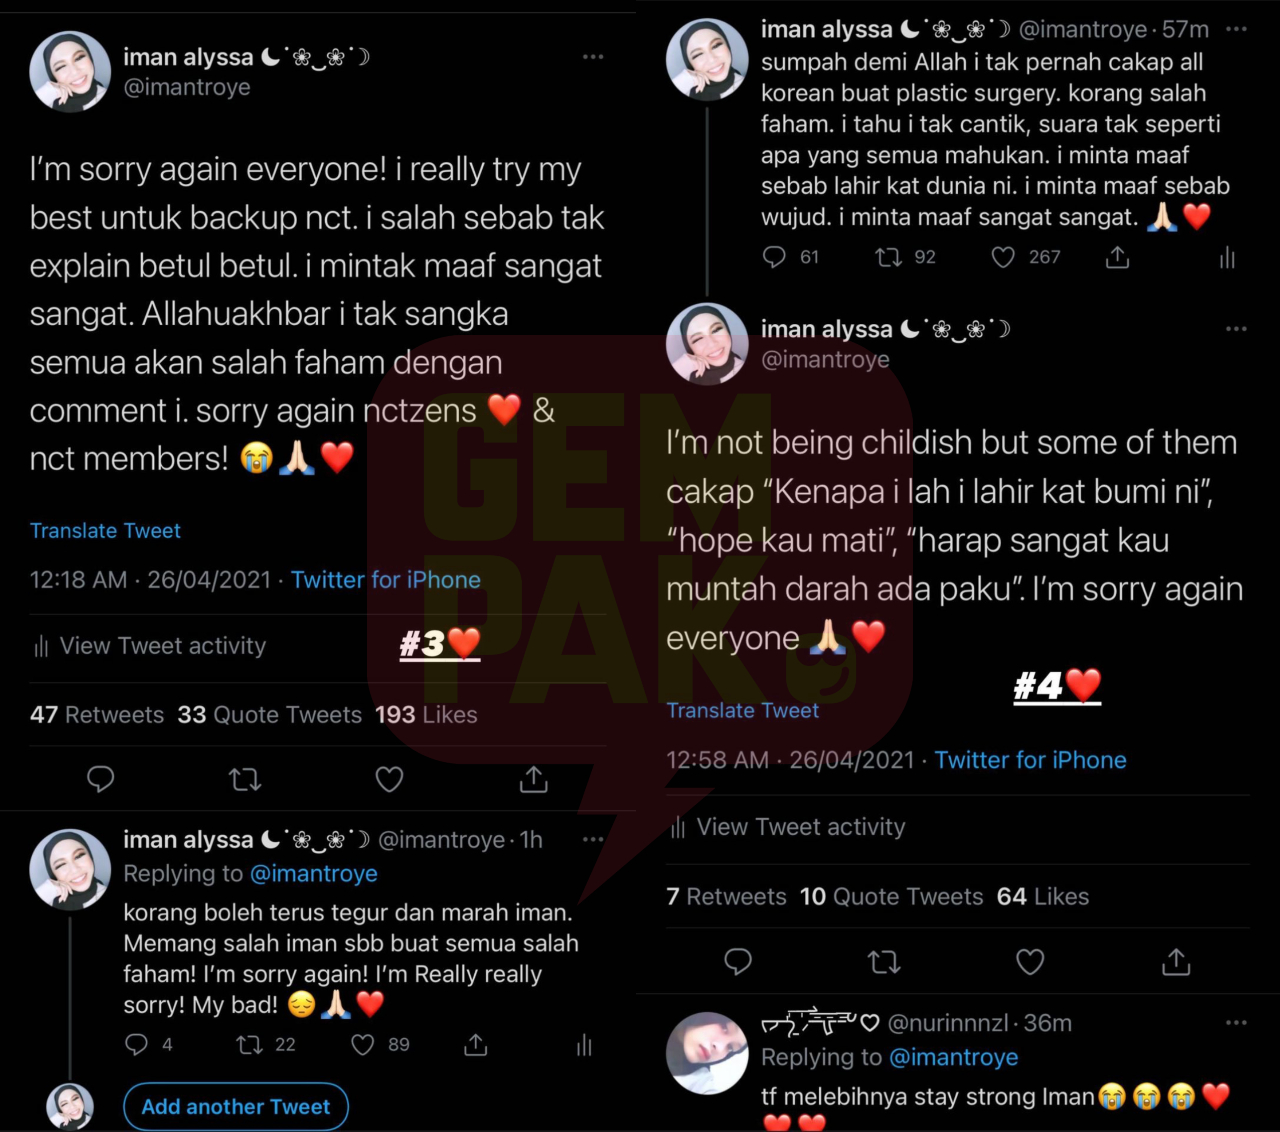1280x1132 pixels.
Task: Reply to the 12:18 AM tweet
Action: tap(101, 779)
